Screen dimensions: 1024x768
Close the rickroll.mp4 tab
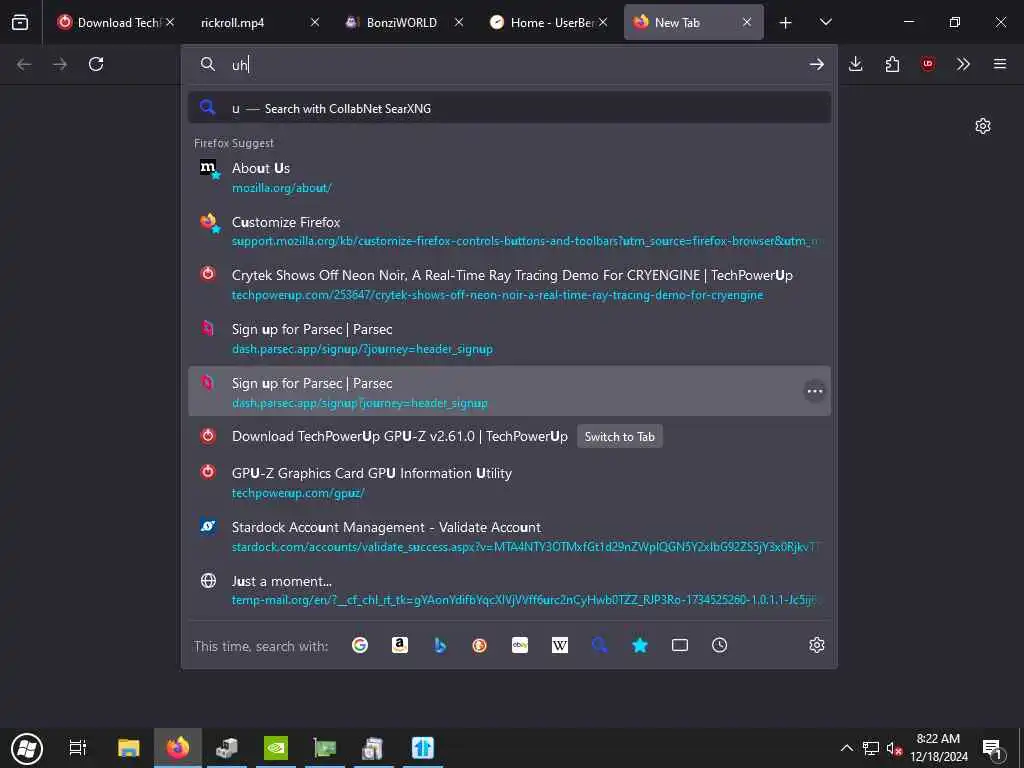[x=315, y=22]
